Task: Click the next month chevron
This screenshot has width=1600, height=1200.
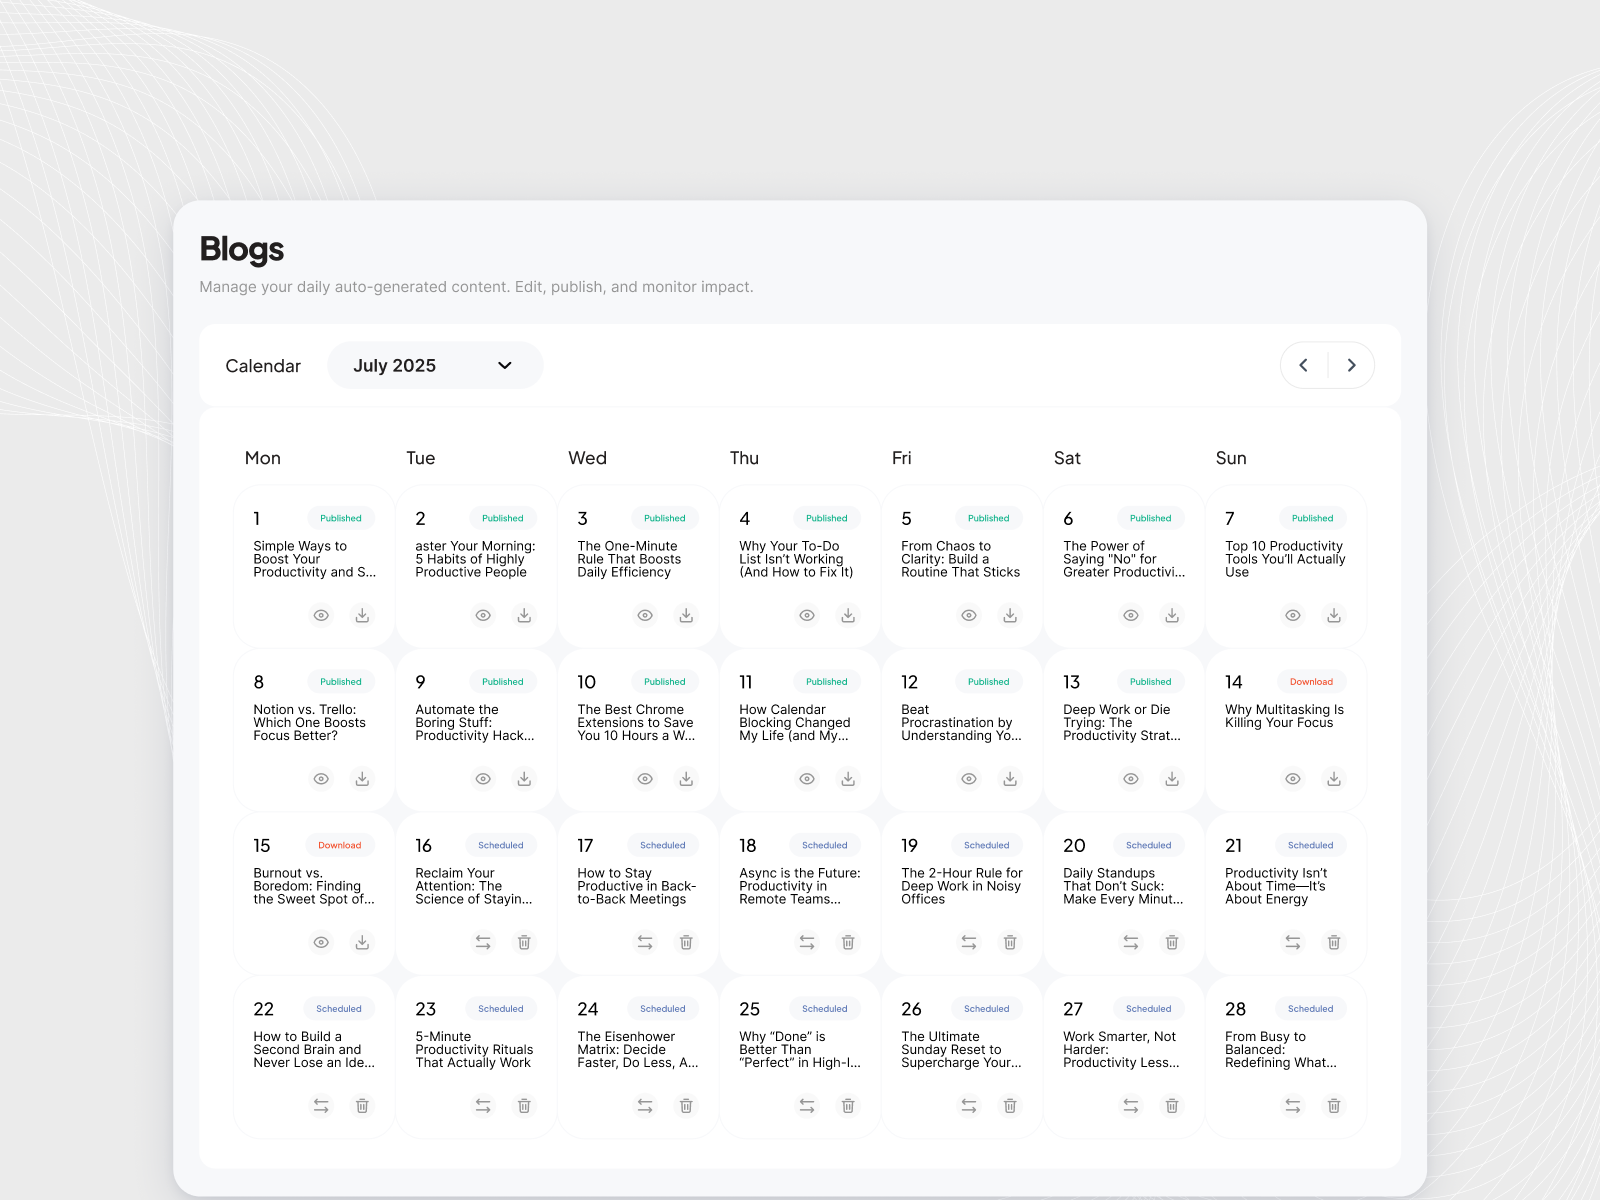Action: click(x=1351, y=365)
